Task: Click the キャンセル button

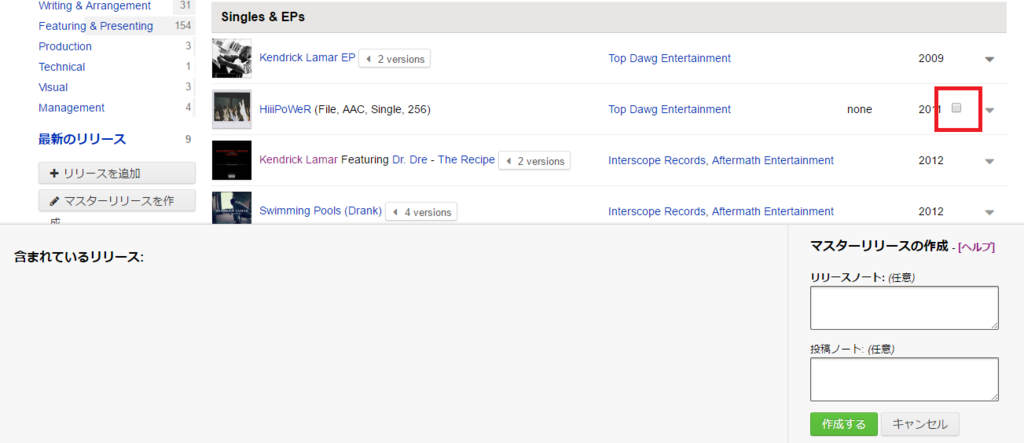Action: coord(920,424)
